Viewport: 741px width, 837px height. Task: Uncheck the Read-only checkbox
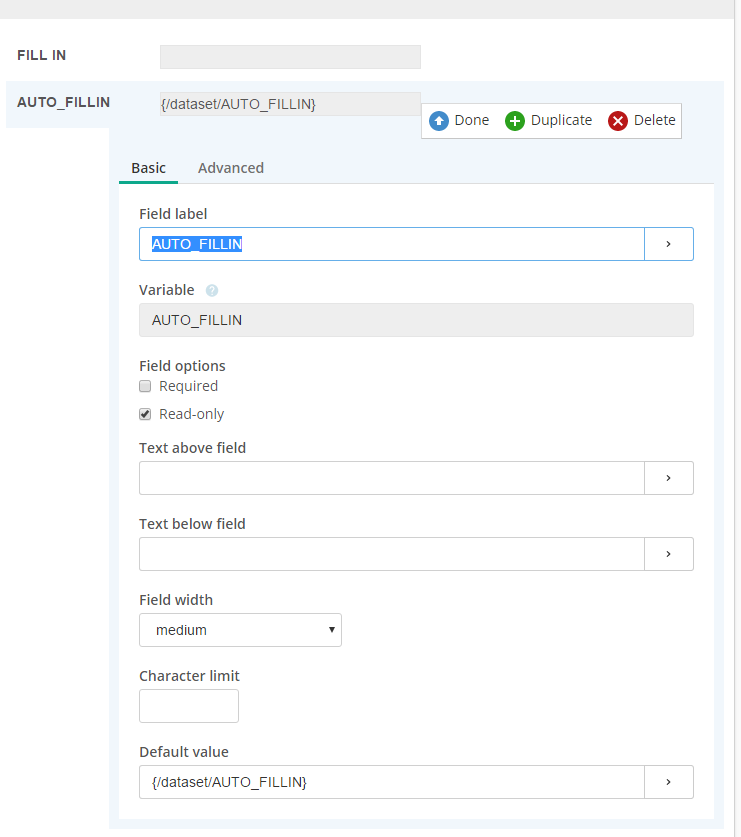coord(145,414)
